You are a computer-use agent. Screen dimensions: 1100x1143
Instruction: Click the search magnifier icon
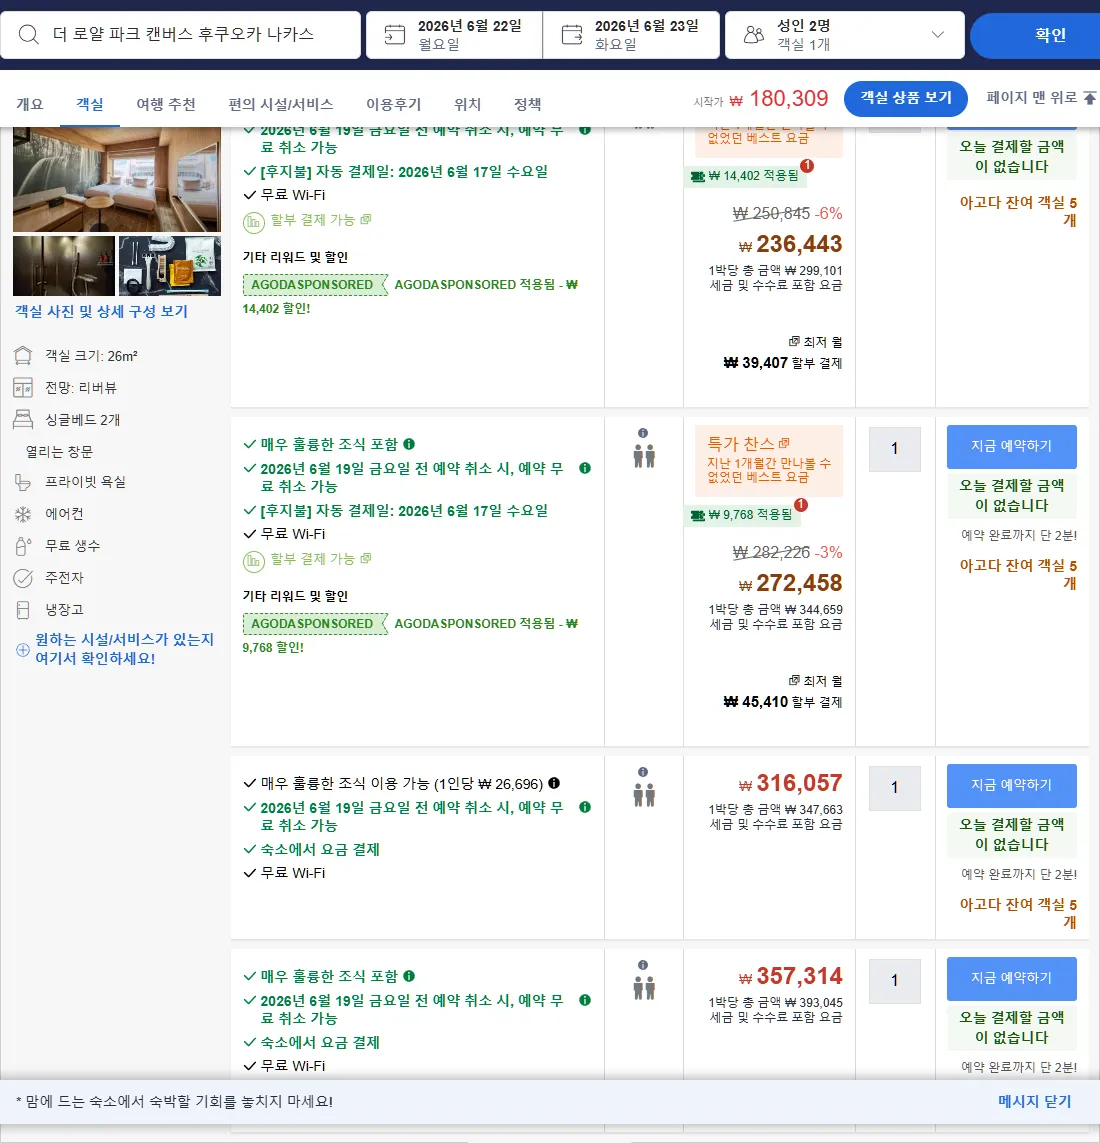click(x=28, y=34)
